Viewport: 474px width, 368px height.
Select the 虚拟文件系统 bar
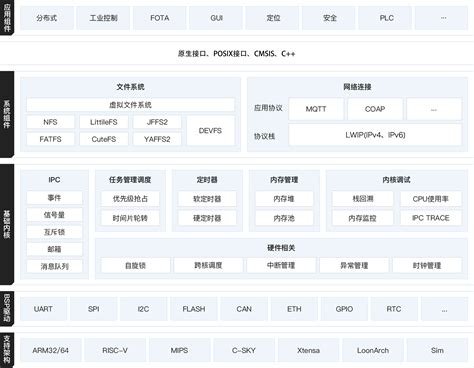click(131, 105)
